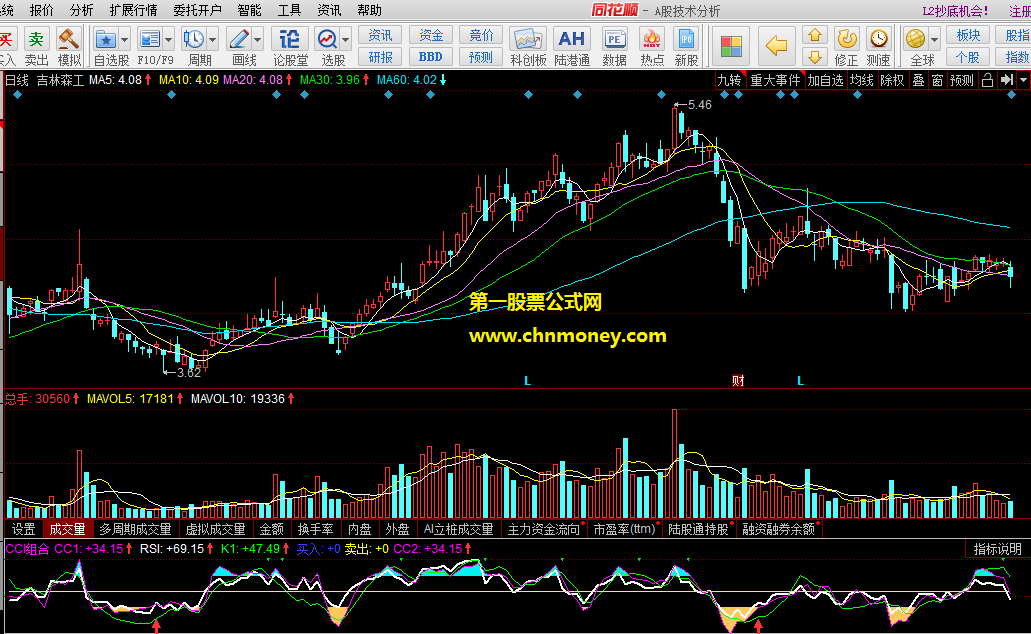Click the 竞价 toolbar button

[x=481, y=36]
